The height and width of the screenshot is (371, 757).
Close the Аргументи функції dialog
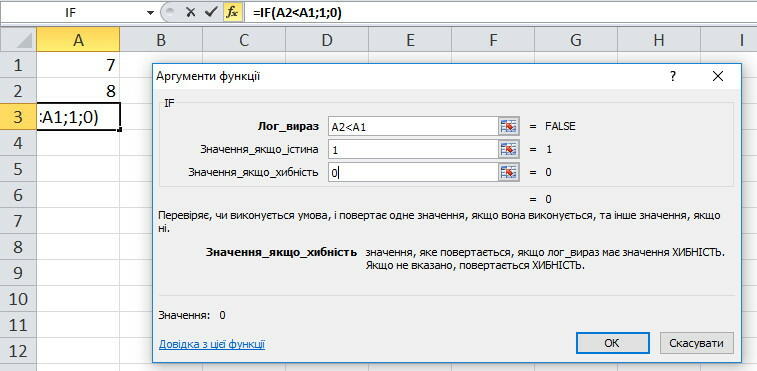pos(718,76)
